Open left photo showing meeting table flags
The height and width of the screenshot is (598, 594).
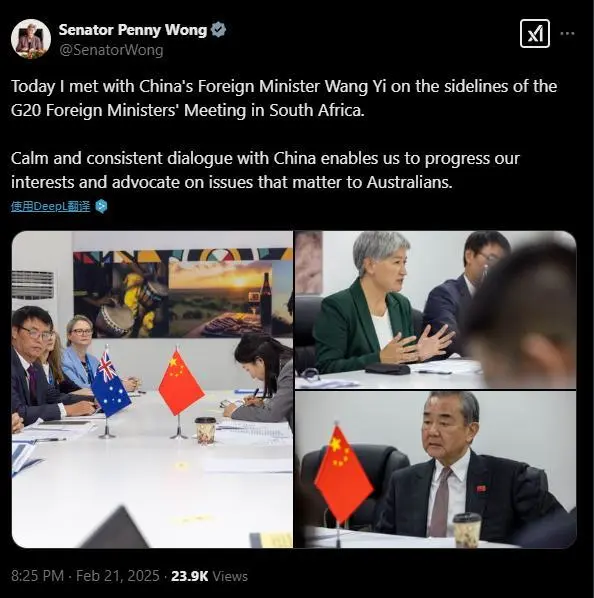point(152,389)
